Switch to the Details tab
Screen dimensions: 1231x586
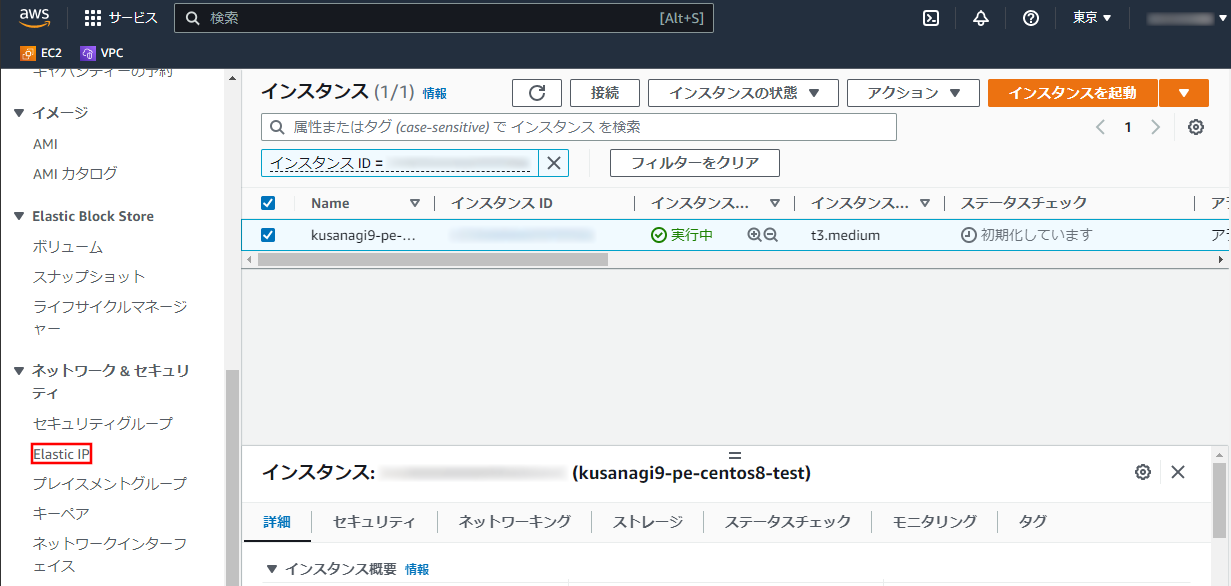pyautogui.click(x=277, y=521)
